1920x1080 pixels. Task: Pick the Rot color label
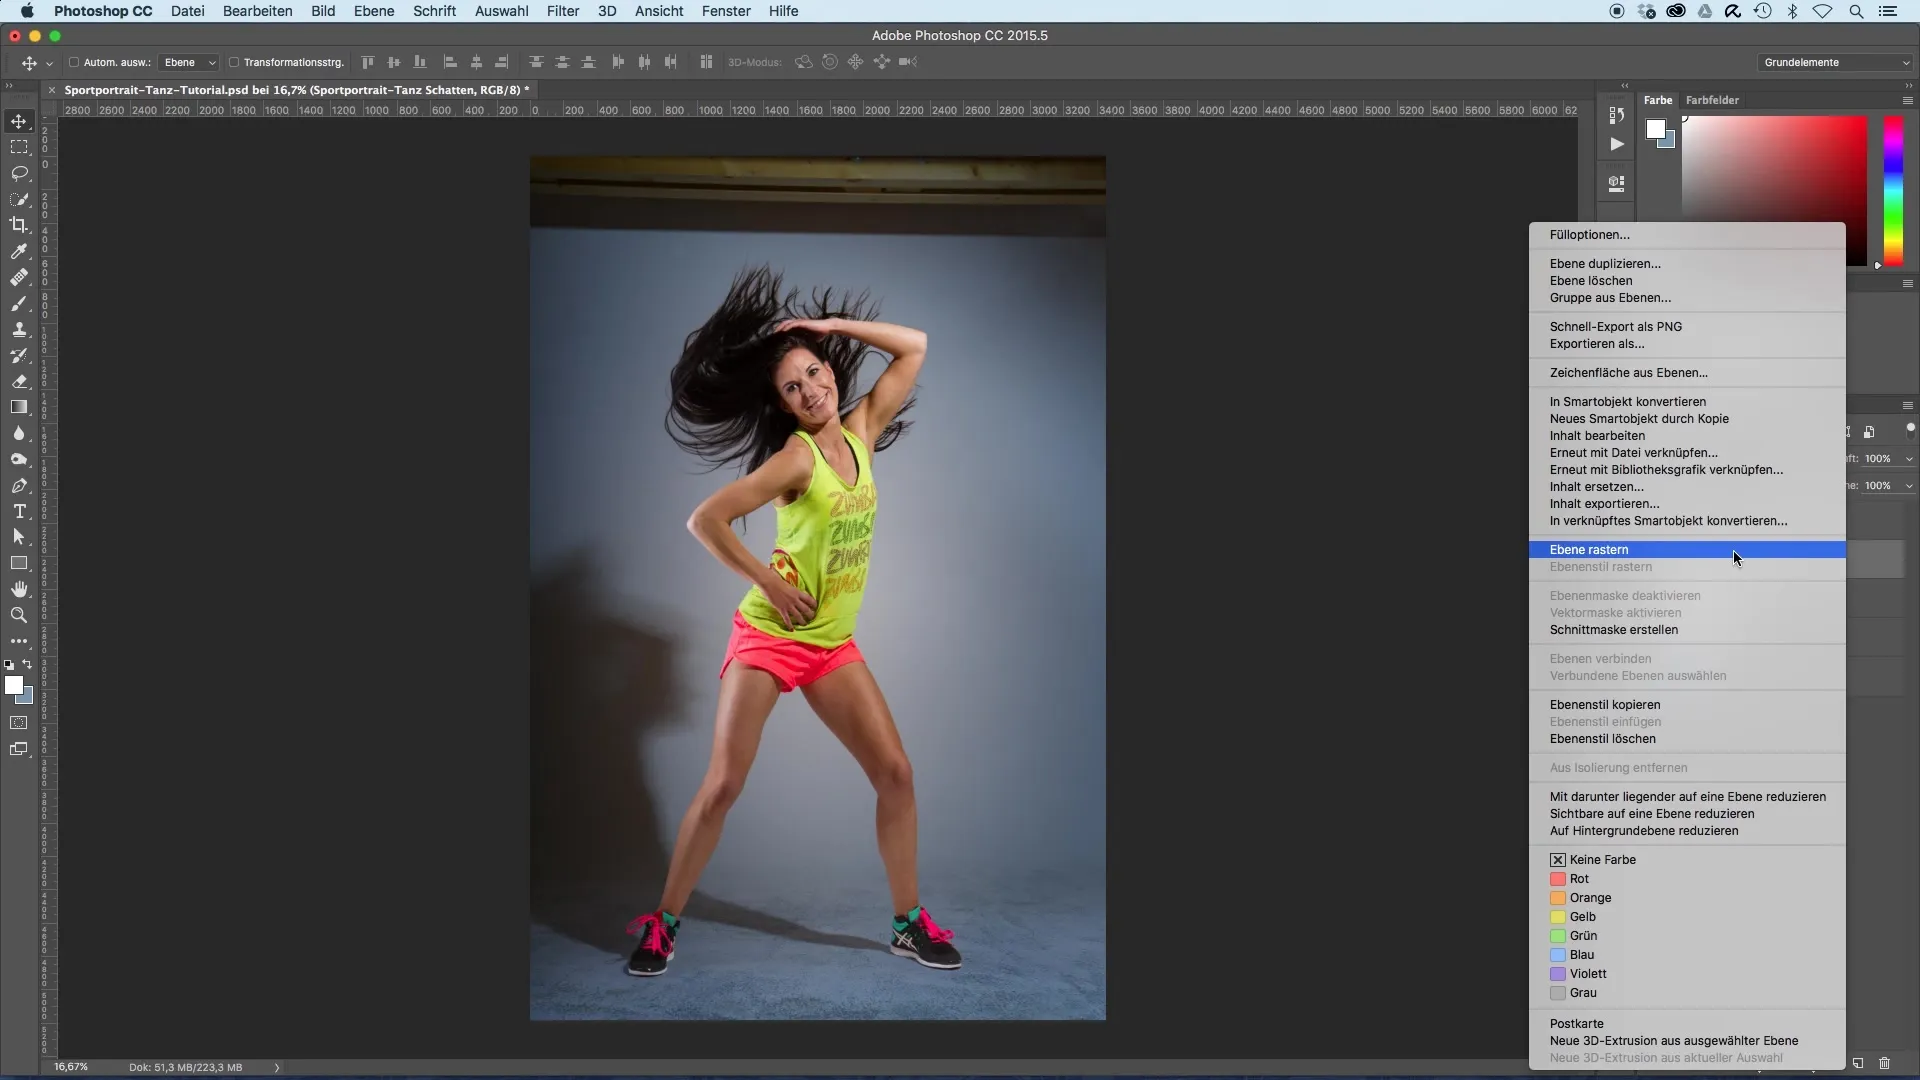(x=1569, y=879)
